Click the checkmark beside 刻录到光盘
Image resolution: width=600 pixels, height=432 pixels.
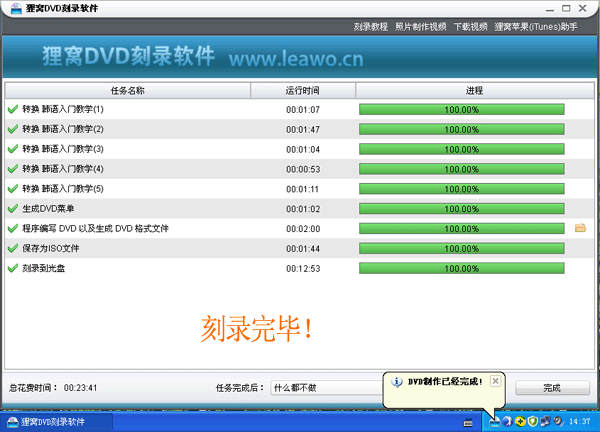tap(13, 269)
